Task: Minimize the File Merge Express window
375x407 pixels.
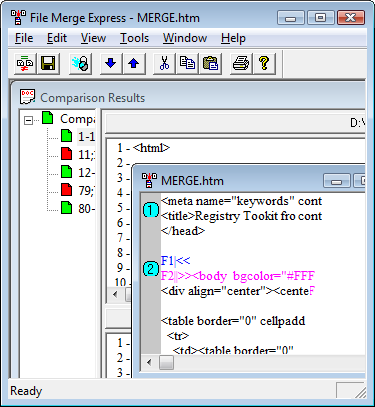Action: pos(290,18)
